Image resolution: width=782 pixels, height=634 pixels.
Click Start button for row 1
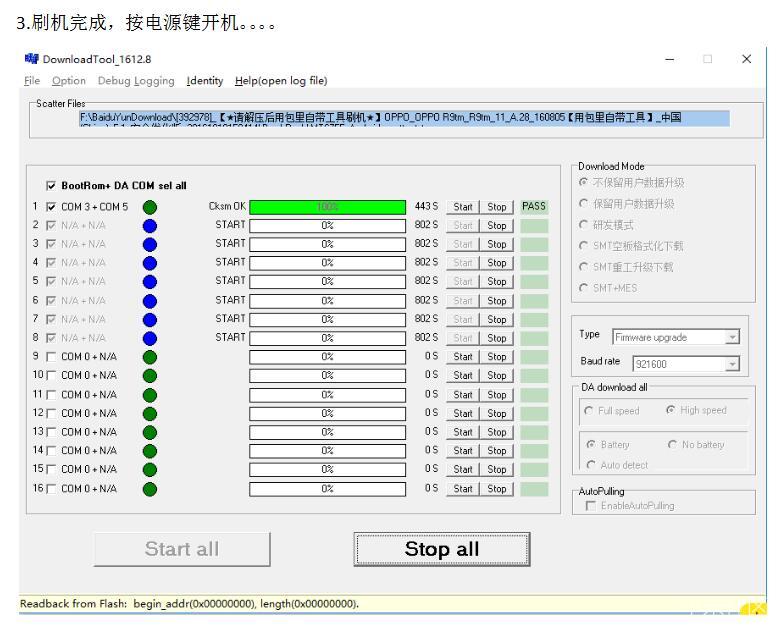pyautogui.click(x=463, y=207)
